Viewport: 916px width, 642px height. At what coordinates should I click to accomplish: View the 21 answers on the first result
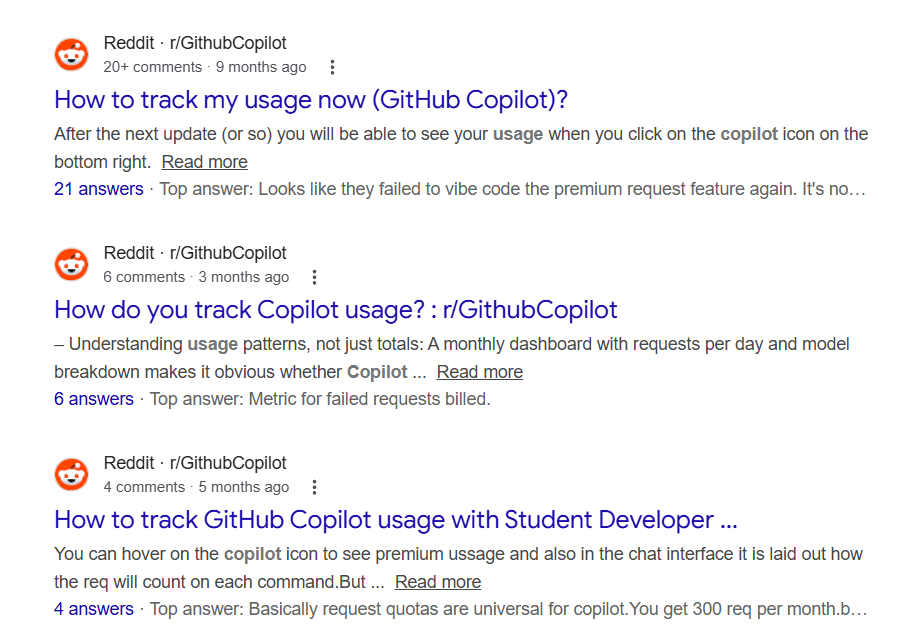[99, 188]
